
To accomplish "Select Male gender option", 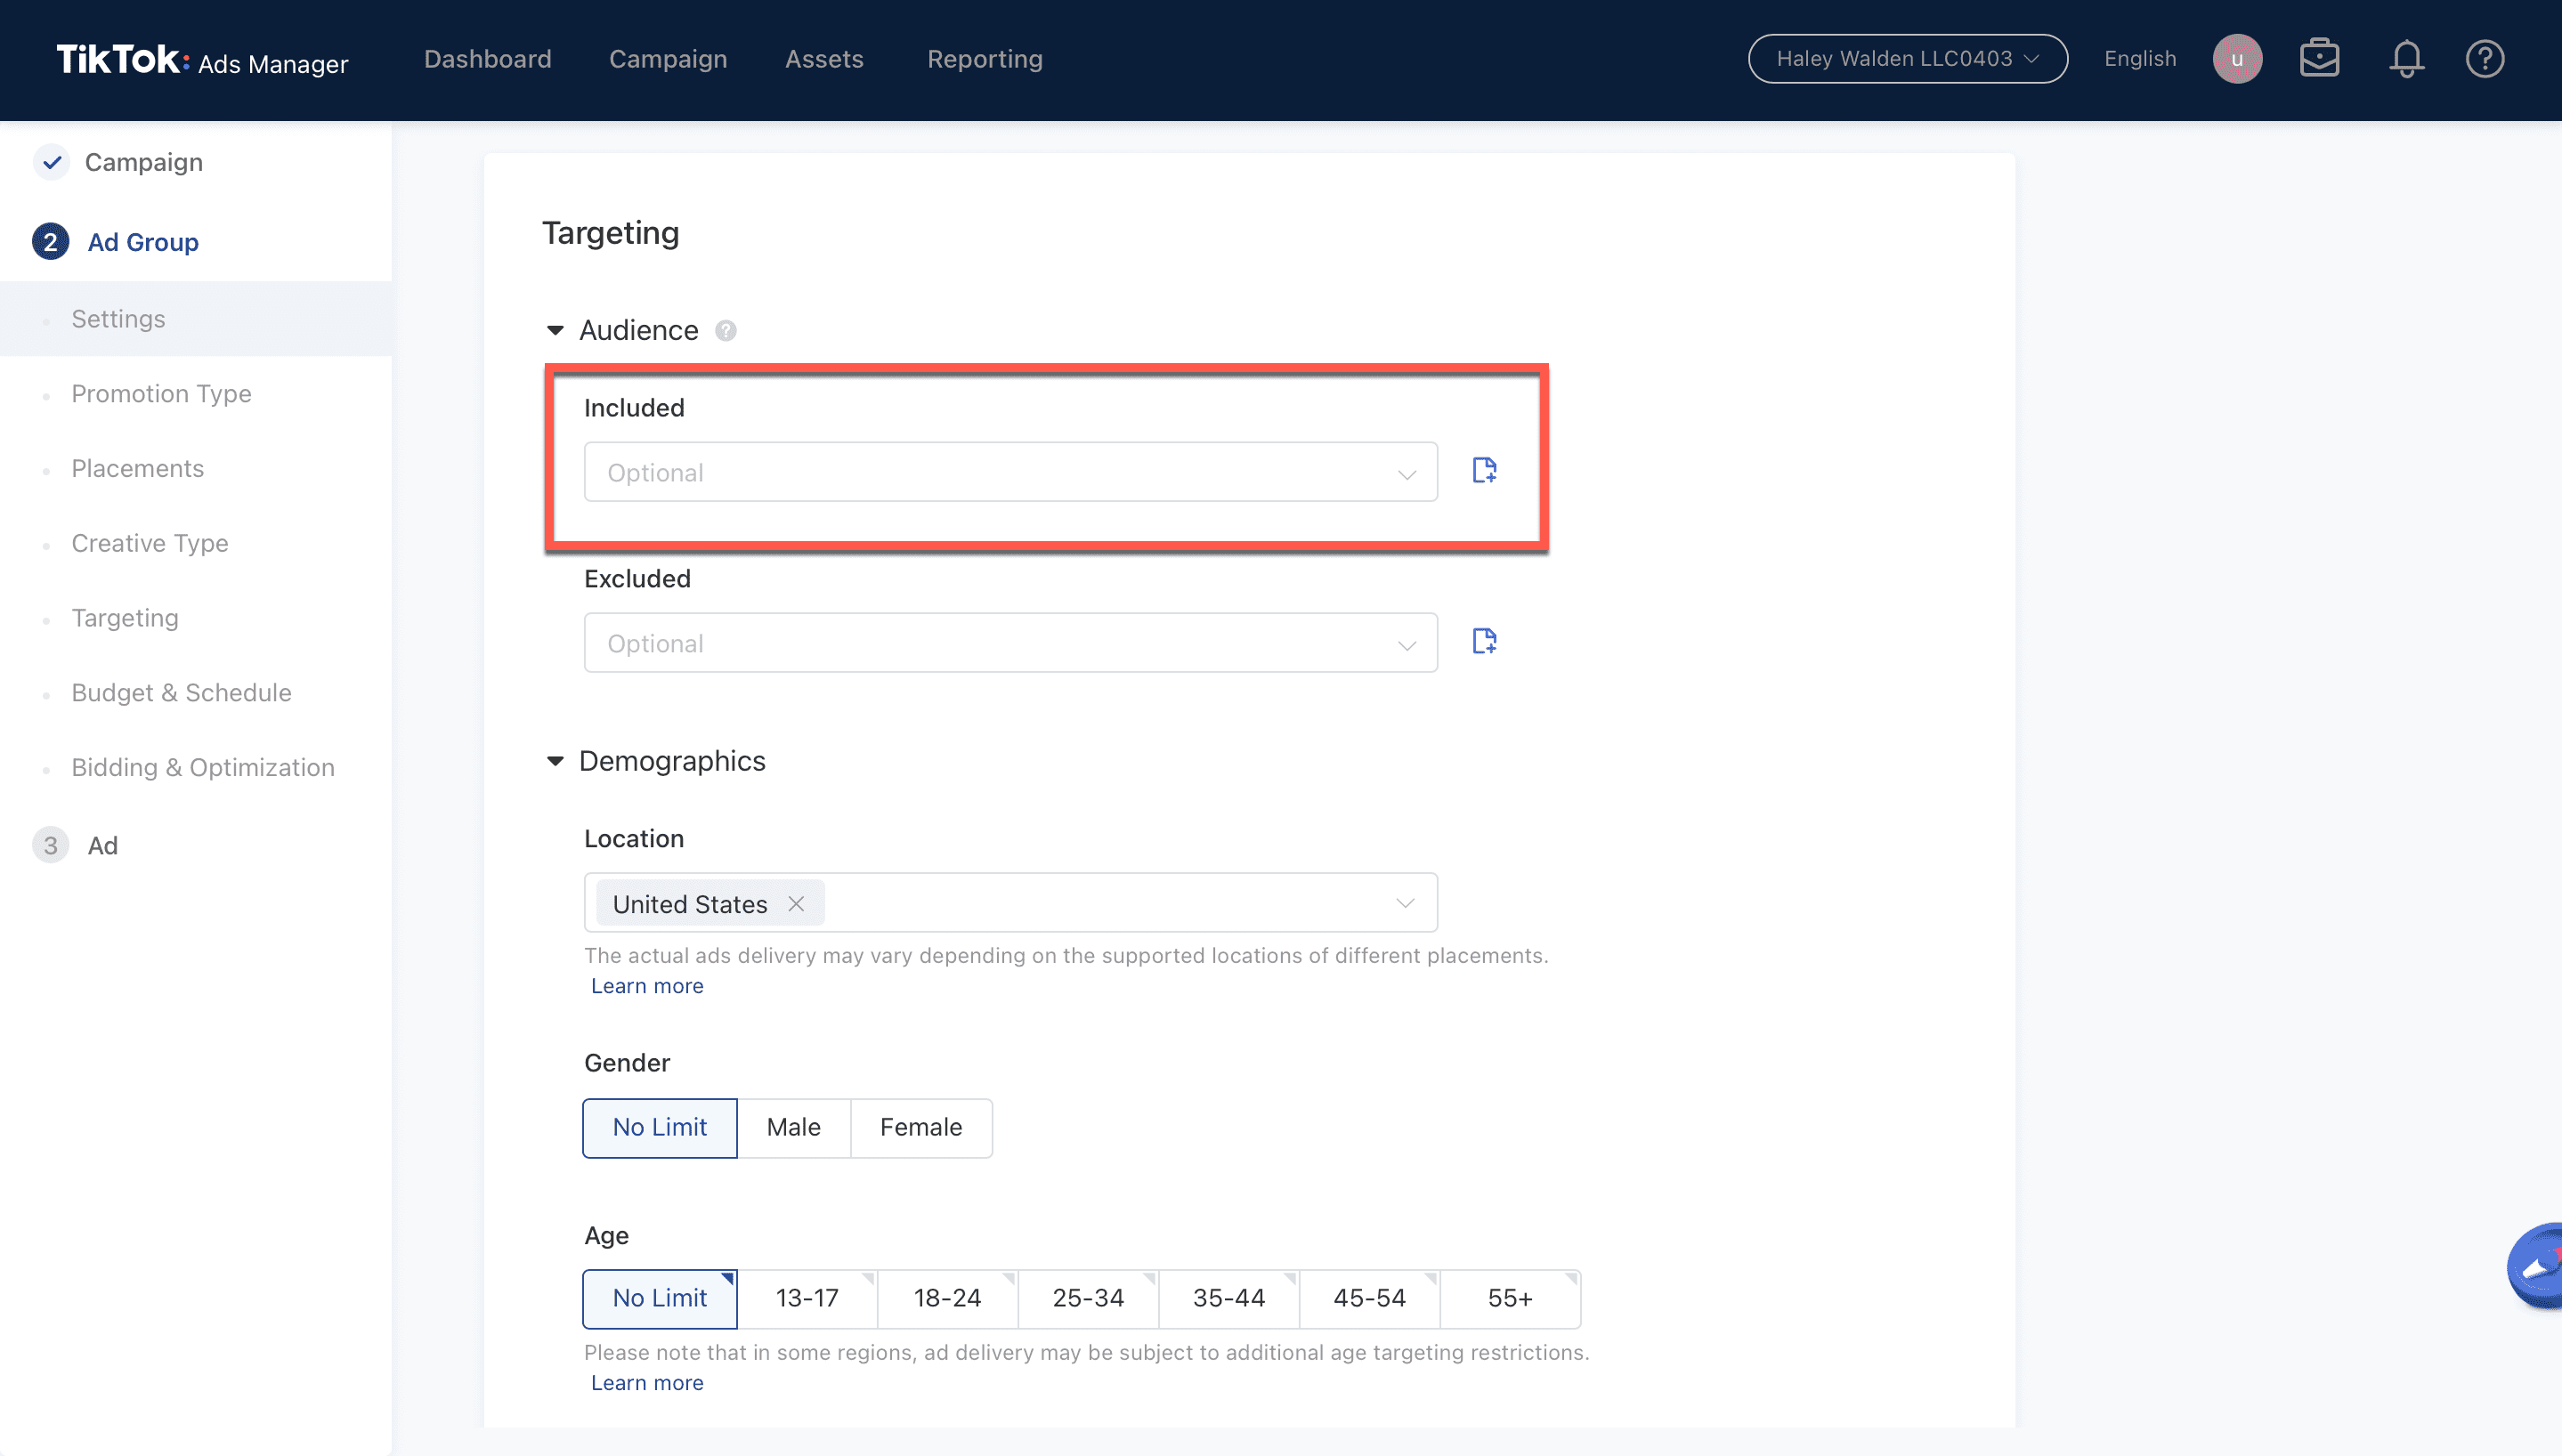I will [793, 1128].
